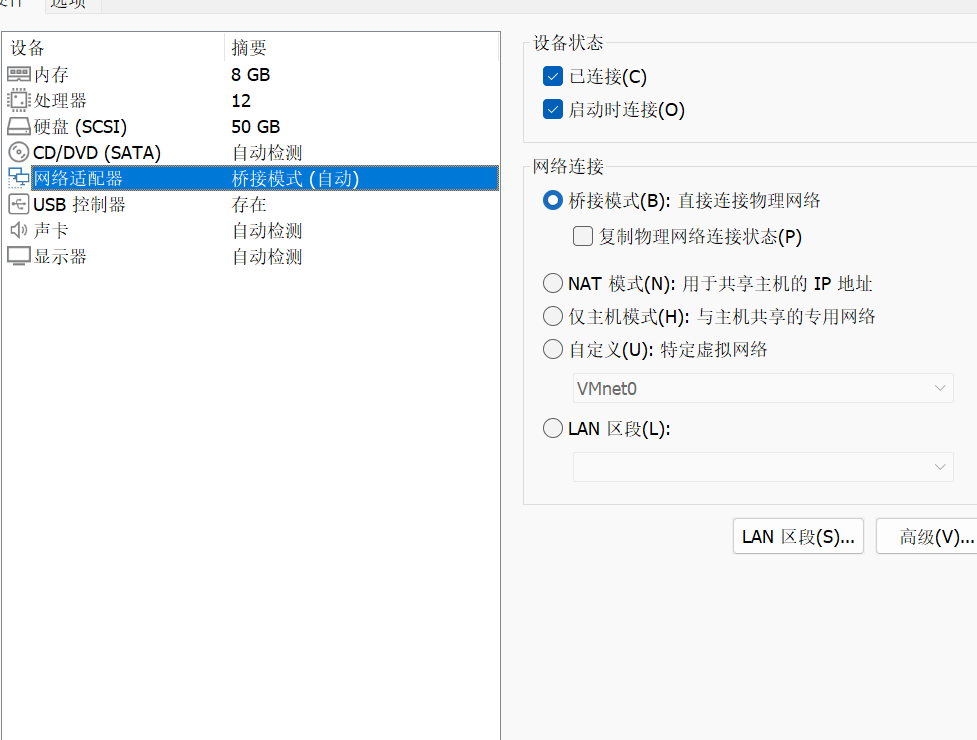977x740 pixels.
Task: Open the empty LAN segment dropdown
Action: pos(763,467)
